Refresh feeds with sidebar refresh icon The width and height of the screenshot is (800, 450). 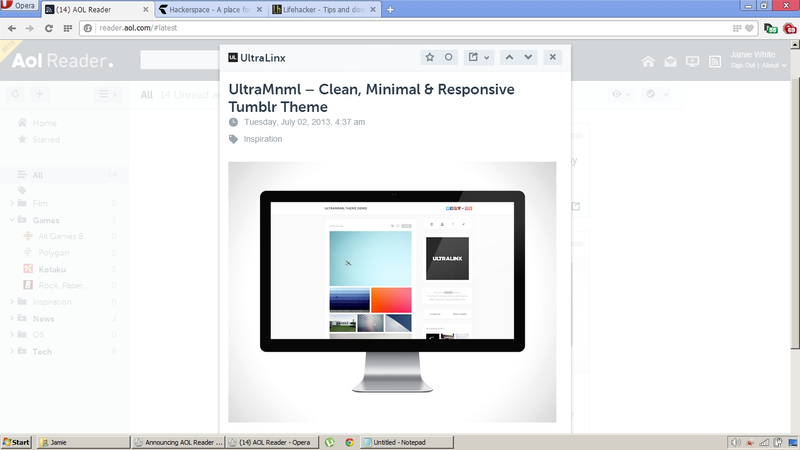15,94
